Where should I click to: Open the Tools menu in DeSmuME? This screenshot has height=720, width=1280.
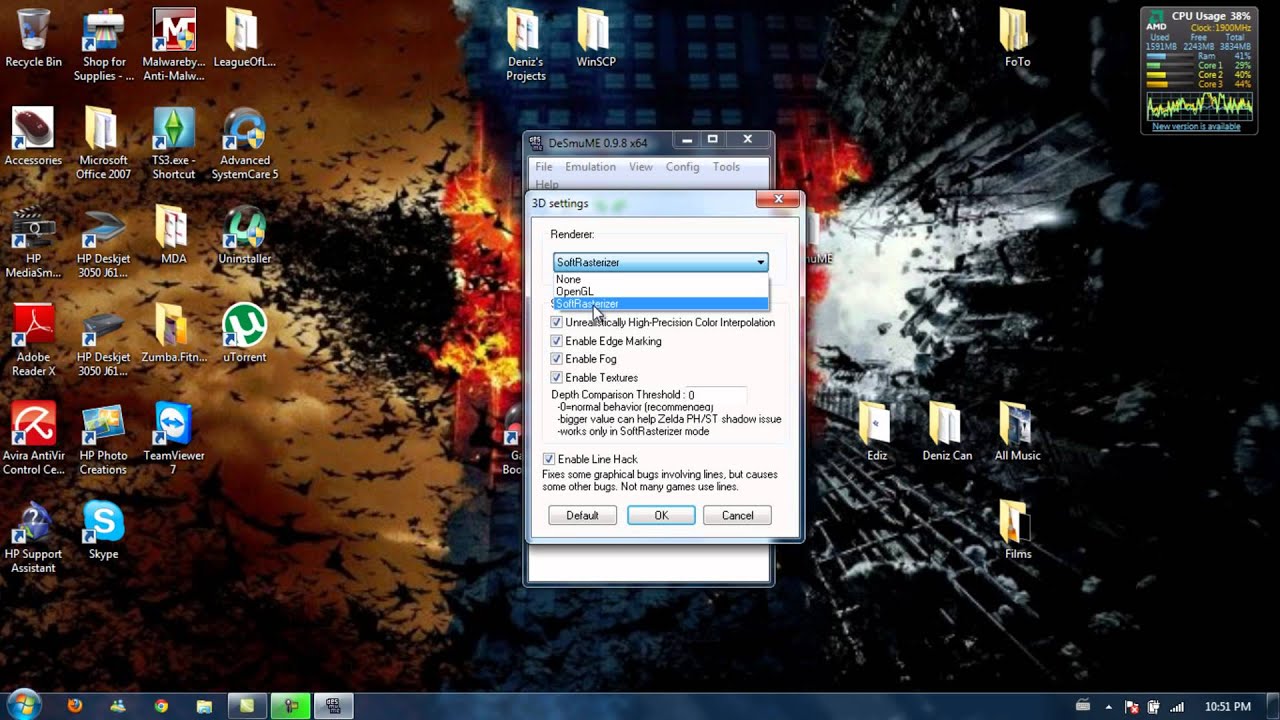pyautogui.click(x=726, y=167)
